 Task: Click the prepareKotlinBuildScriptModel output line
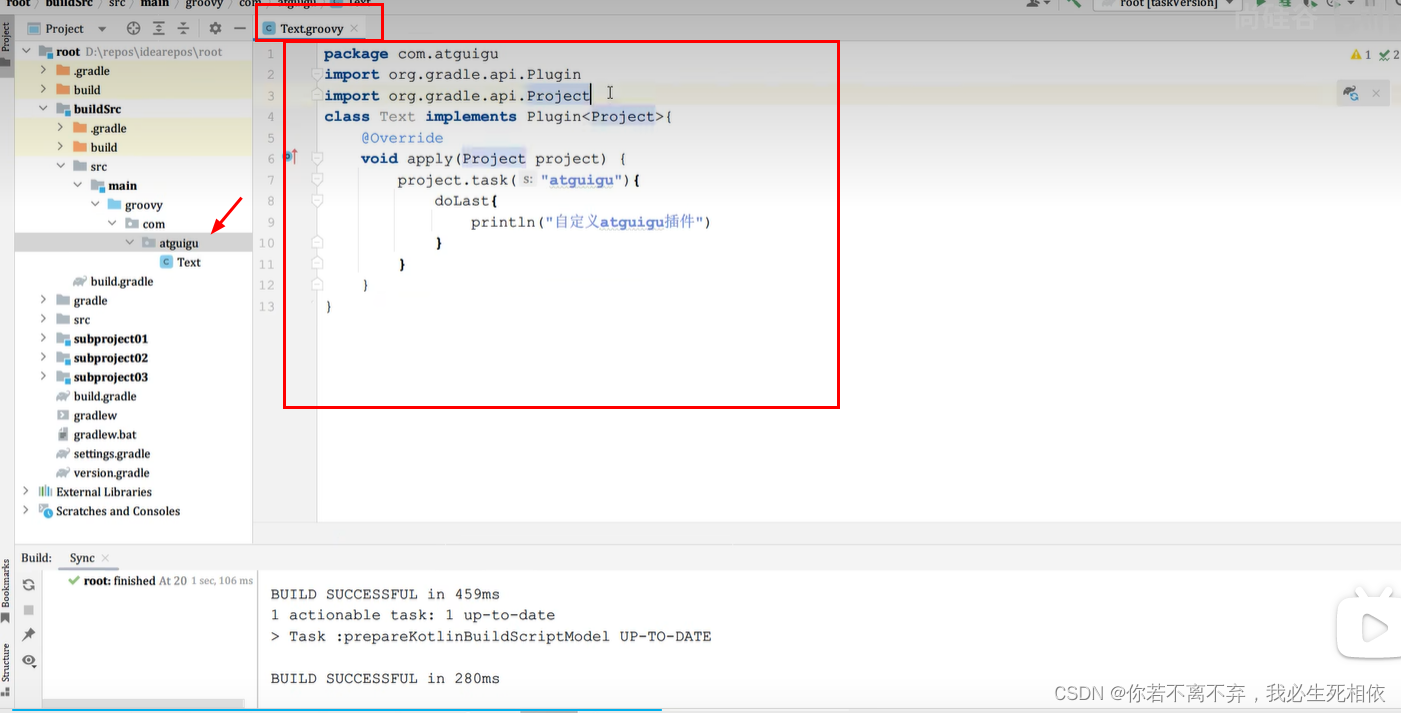(x=491, y=636)
